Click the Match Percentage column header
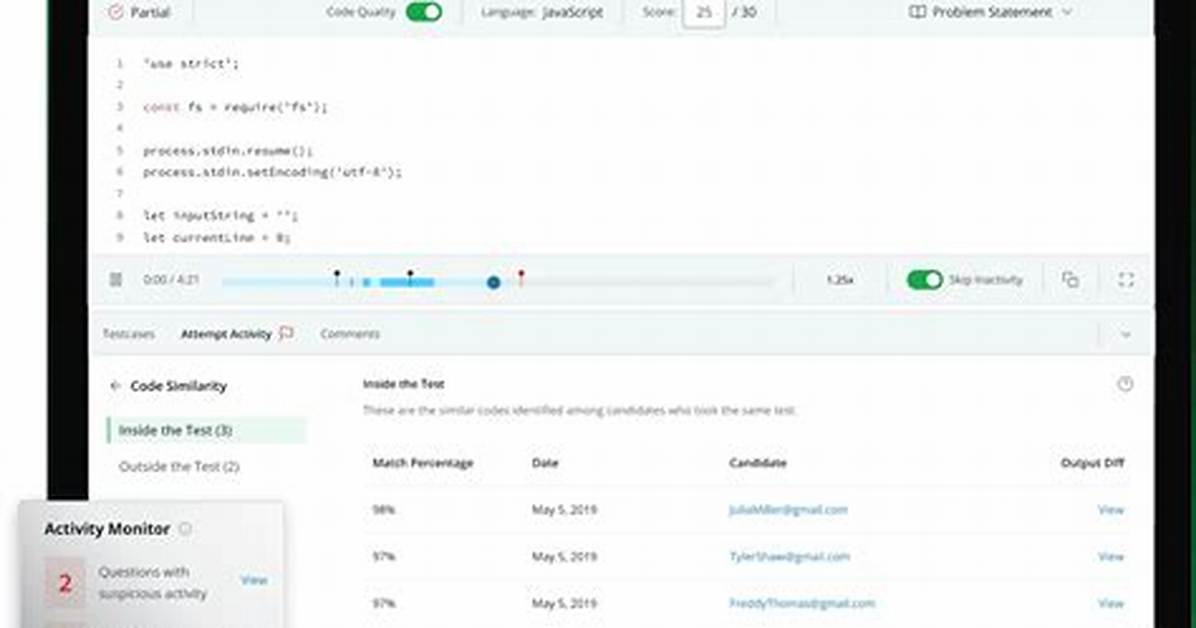1196x628 pixels. (423, 463)
